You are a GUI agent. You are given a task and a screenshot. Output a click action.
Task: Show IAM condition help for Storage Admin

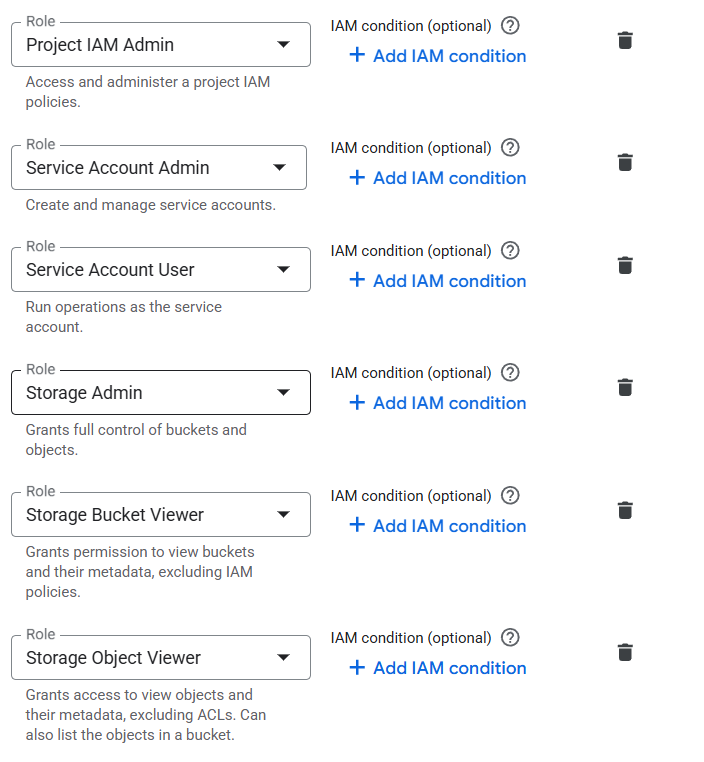click(510, 373)
